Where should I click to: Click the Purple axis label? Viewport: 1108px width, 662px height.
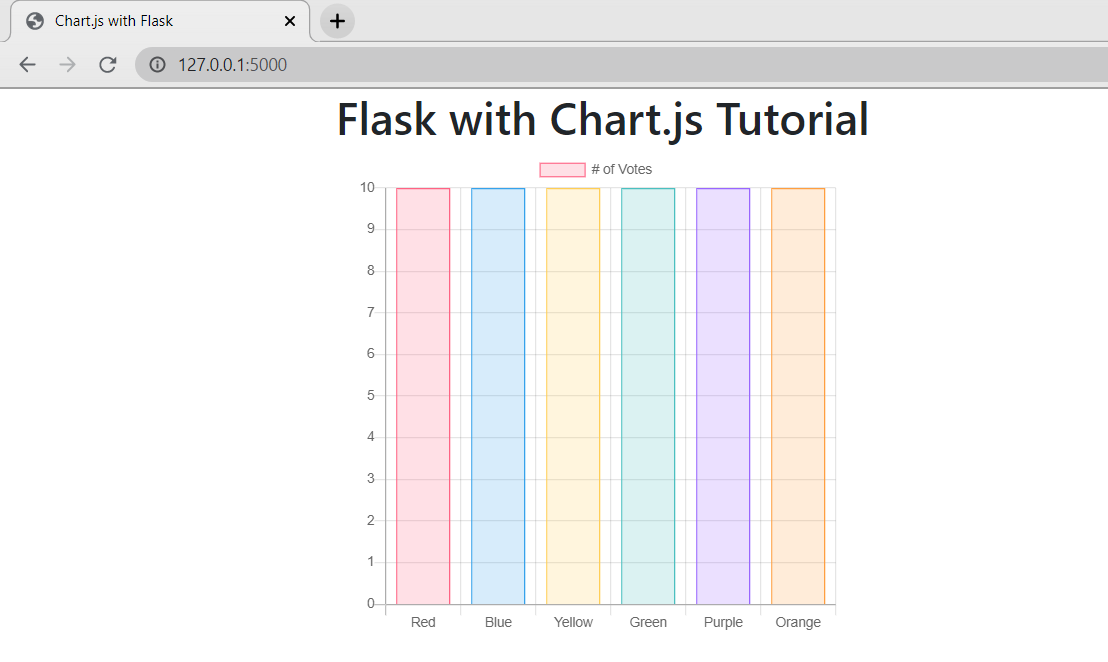click(x=723, y=622)
